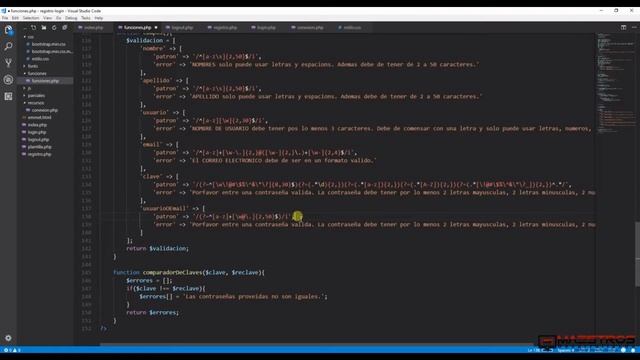
Task: Switch to the registro.php editor tab
Action: click(225, 28)
